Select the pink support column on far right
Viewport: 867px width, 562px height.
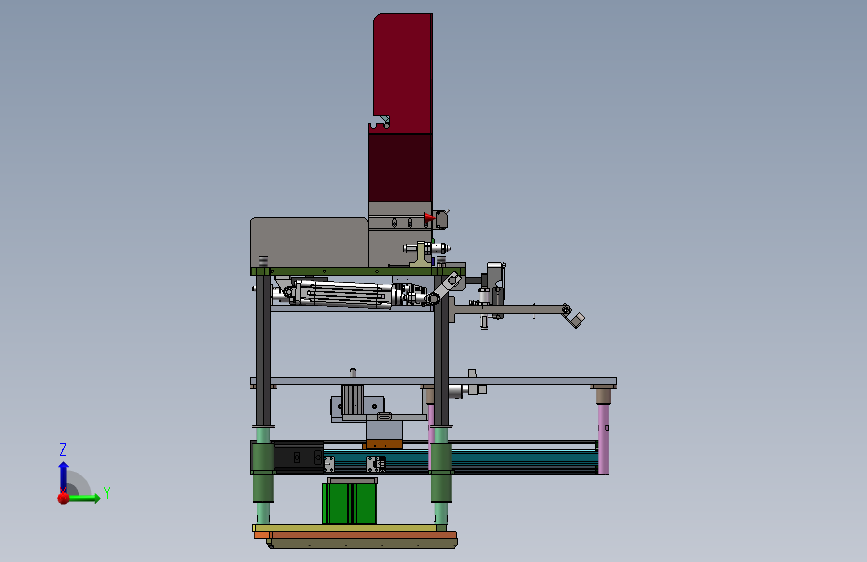(x=603, y=440)
